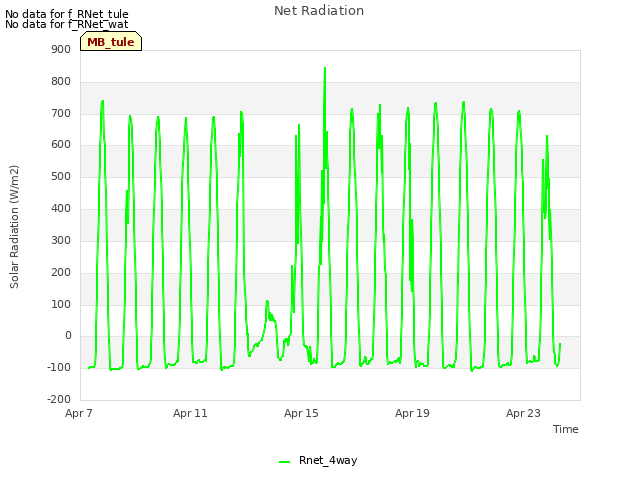Click the Apr 11 x-axis tick label
The height and width of the screenshot is (480, 640).
190,413
